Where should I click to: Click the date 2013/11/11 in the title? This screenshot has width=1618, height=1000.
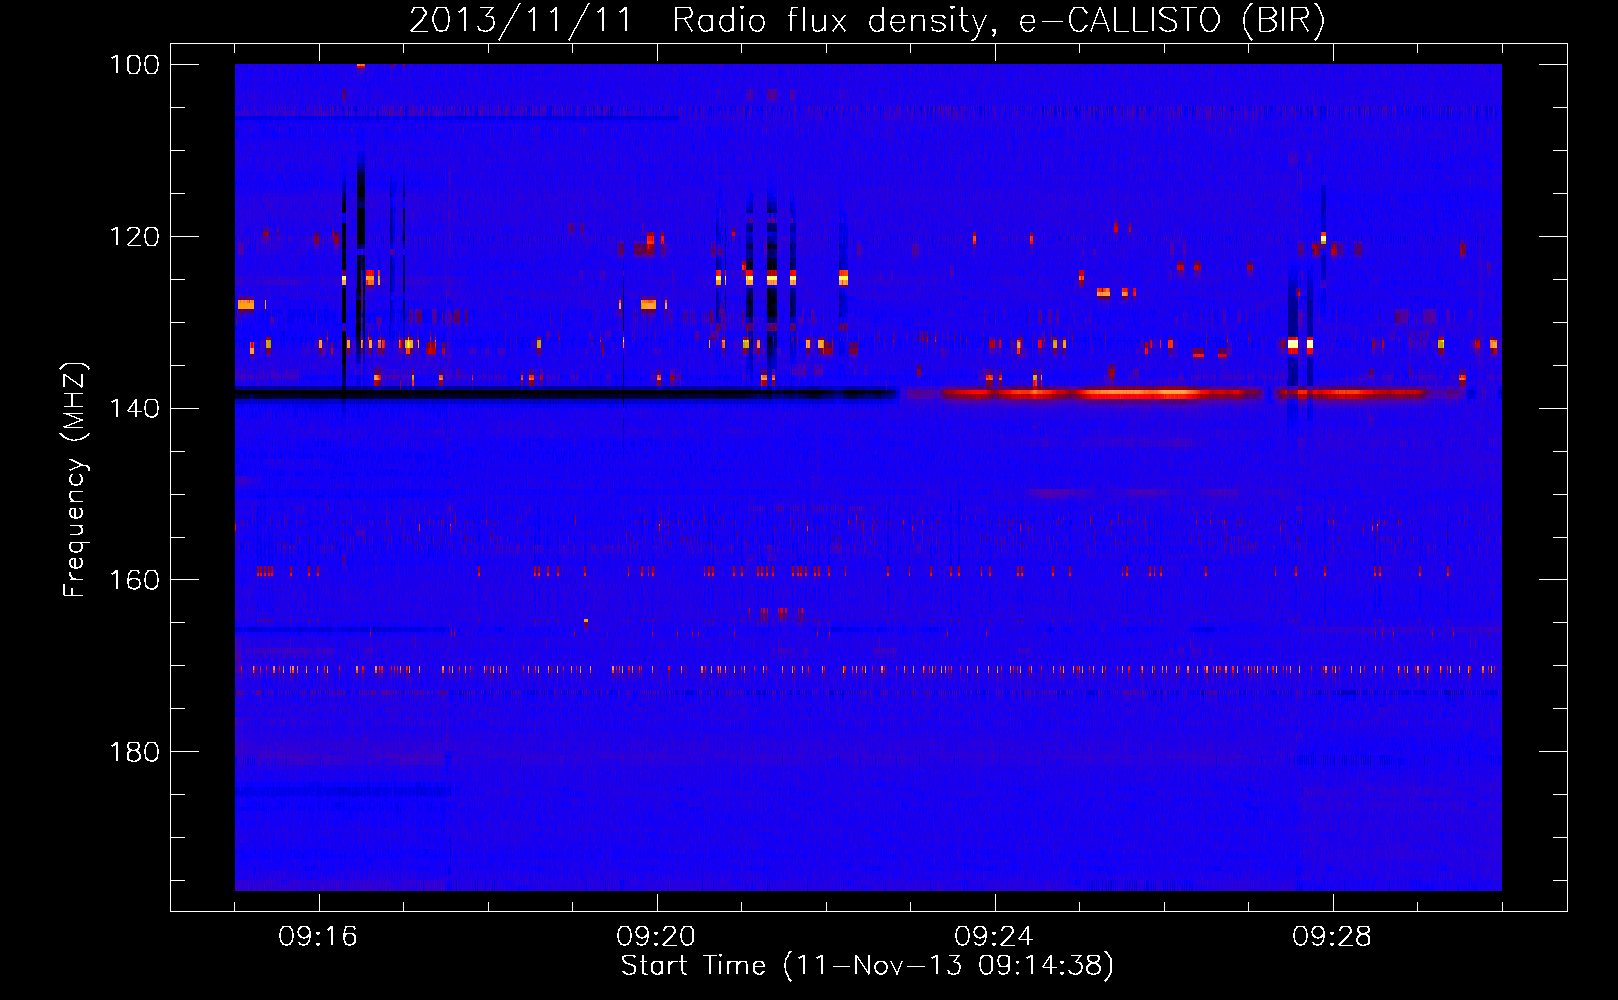pos(521,20)
